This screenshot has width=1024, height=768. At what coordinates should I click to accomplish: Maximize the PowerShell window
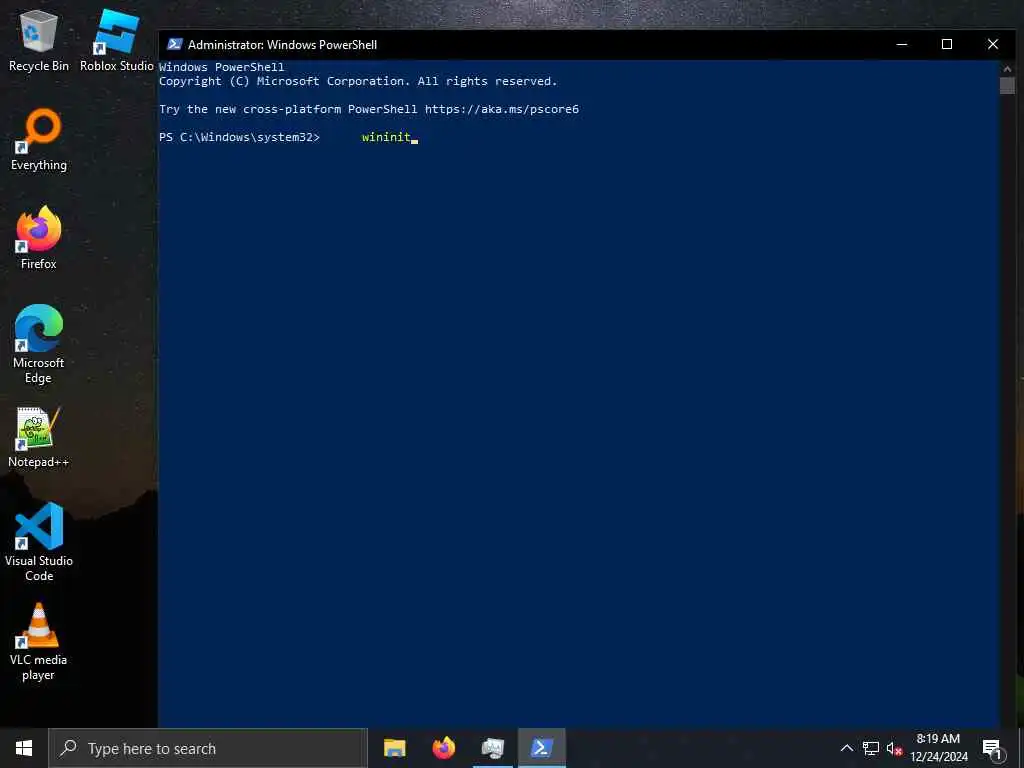click(x=947, y=44)
